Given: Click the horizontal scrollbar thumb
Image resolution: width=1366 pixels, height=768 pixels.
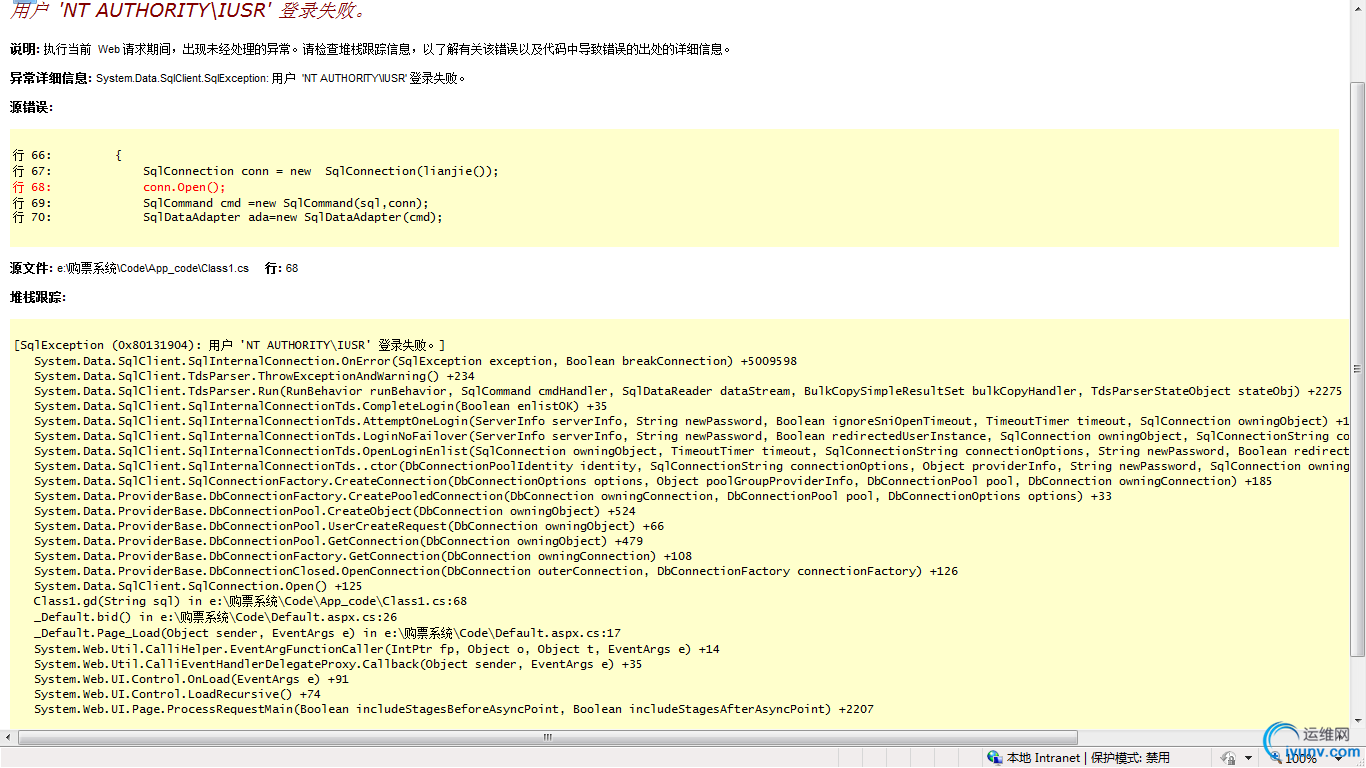Looking at the screenshot, I should [548, 737].
